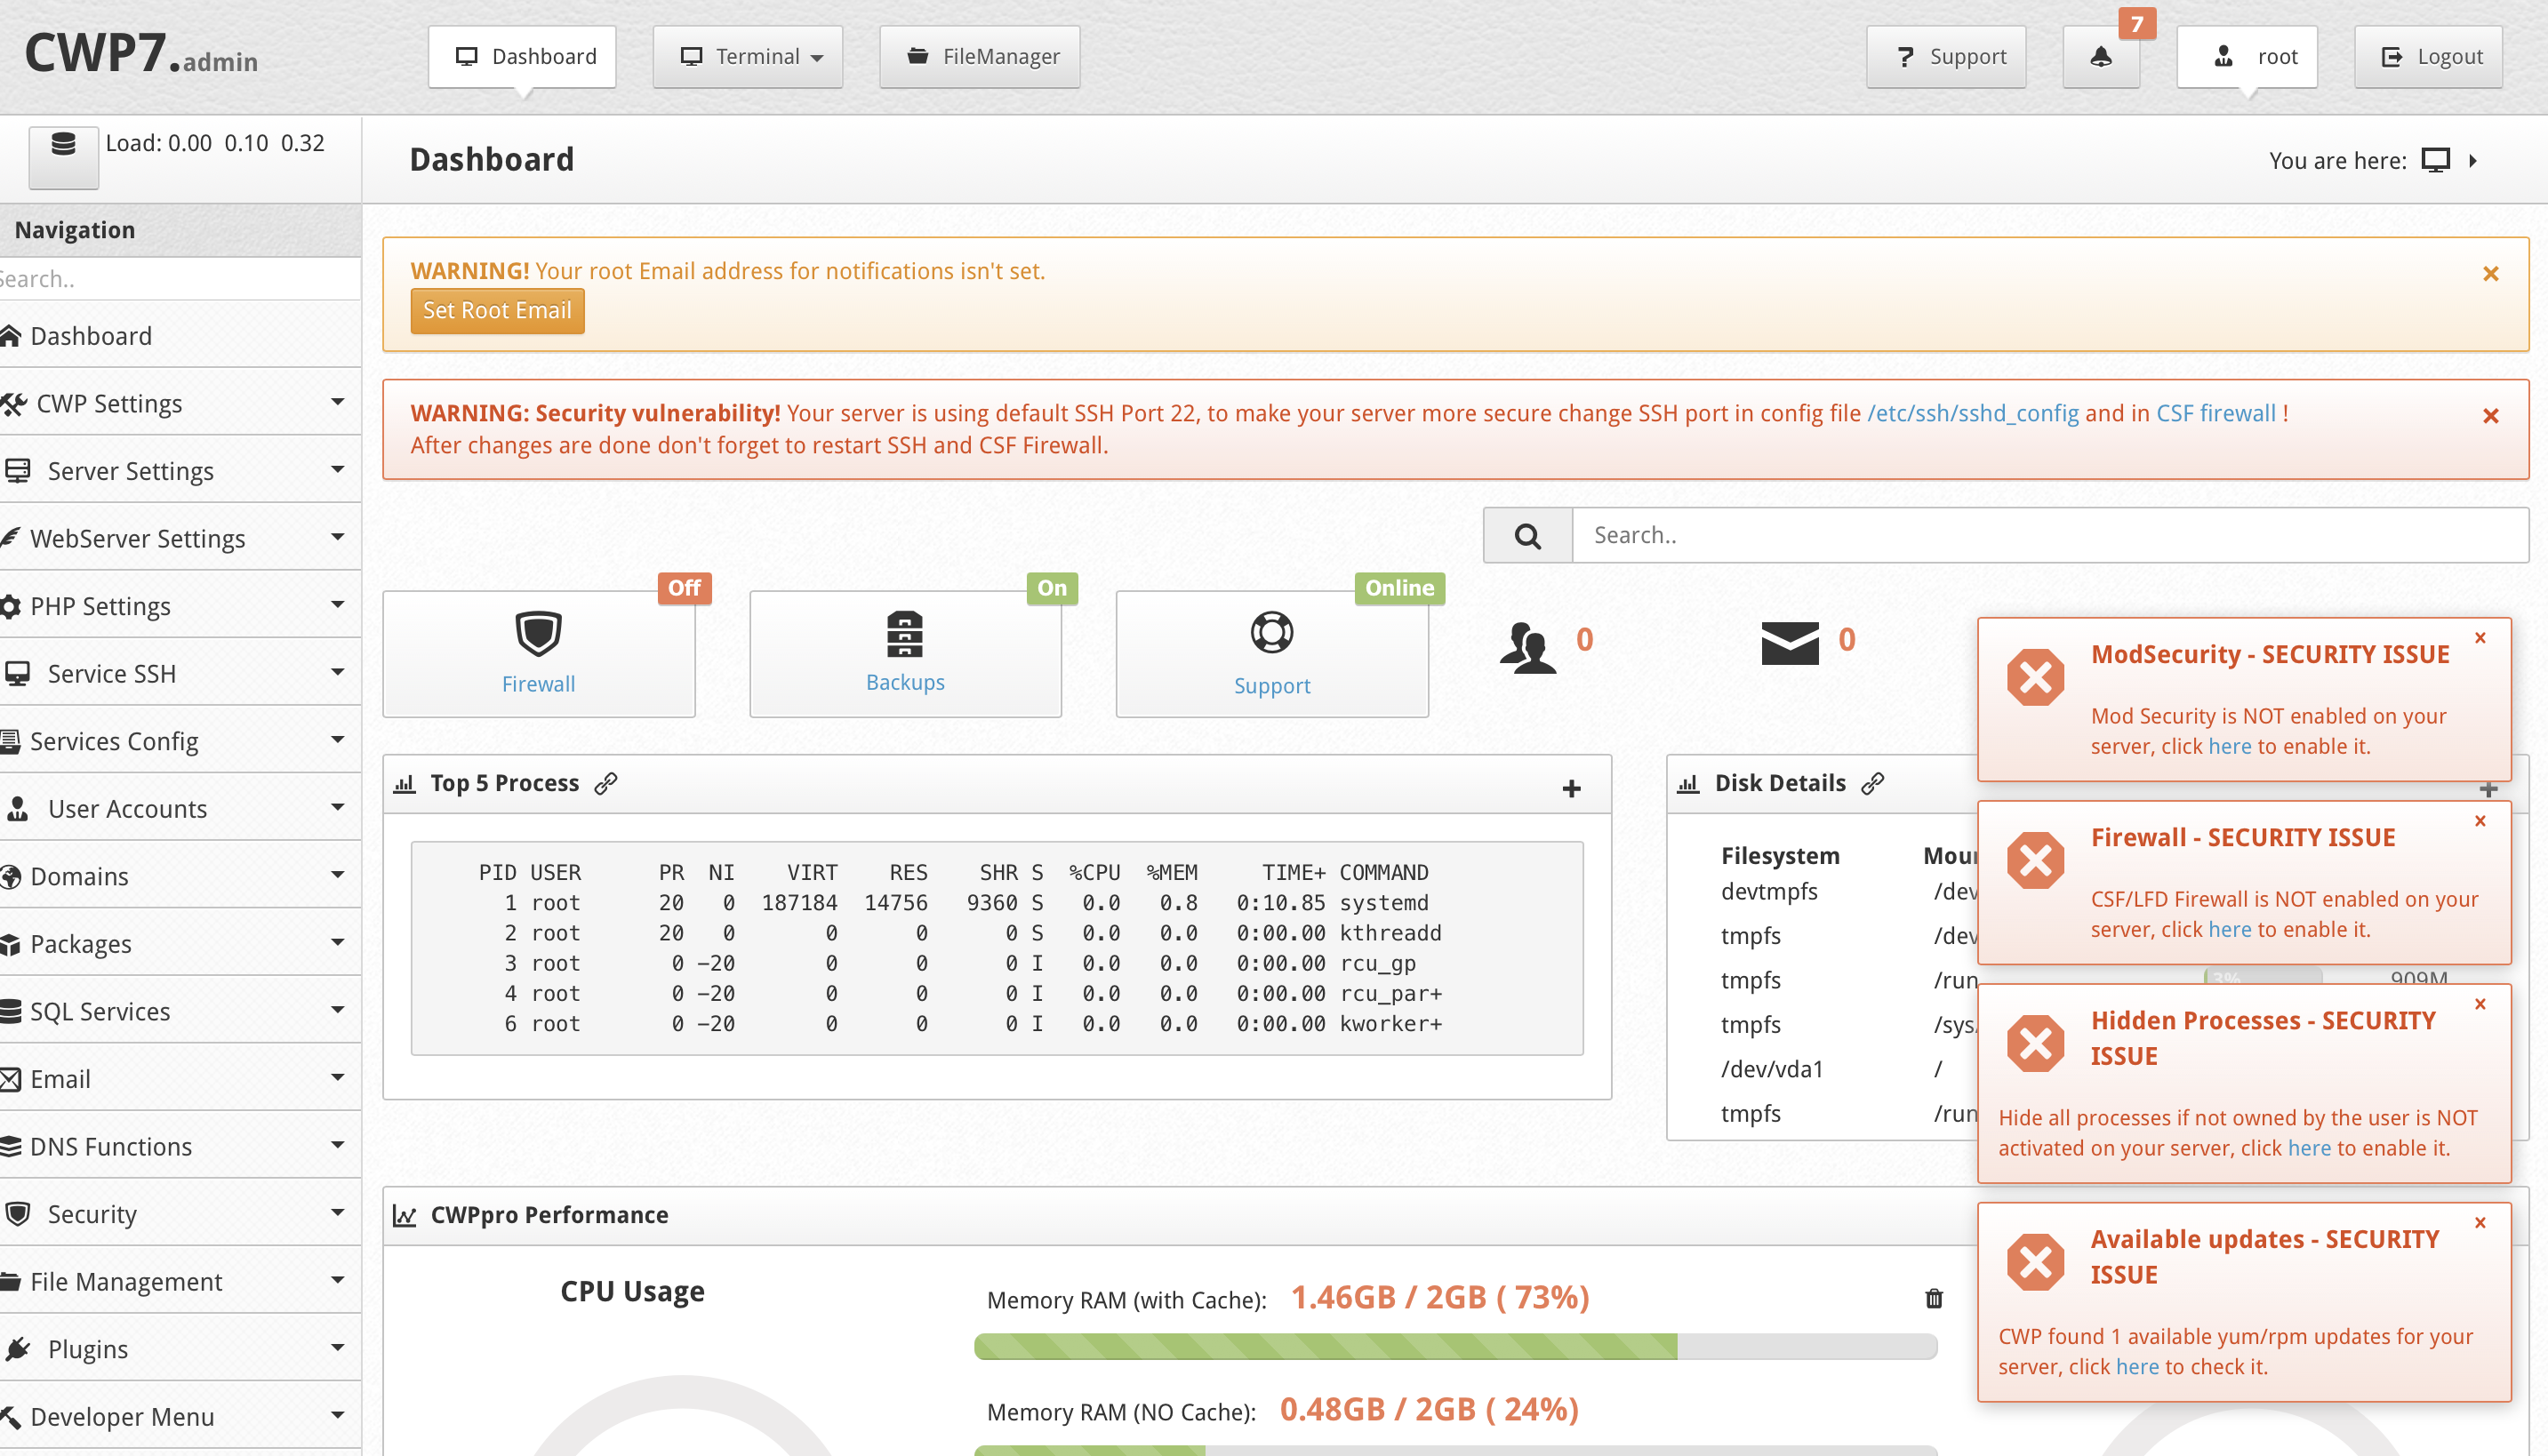Image resolution: width=2548 pixels, height=1456 pixels.
Task: Open the Developer Menu sidebar item
Action: (x=180, y=1416)
